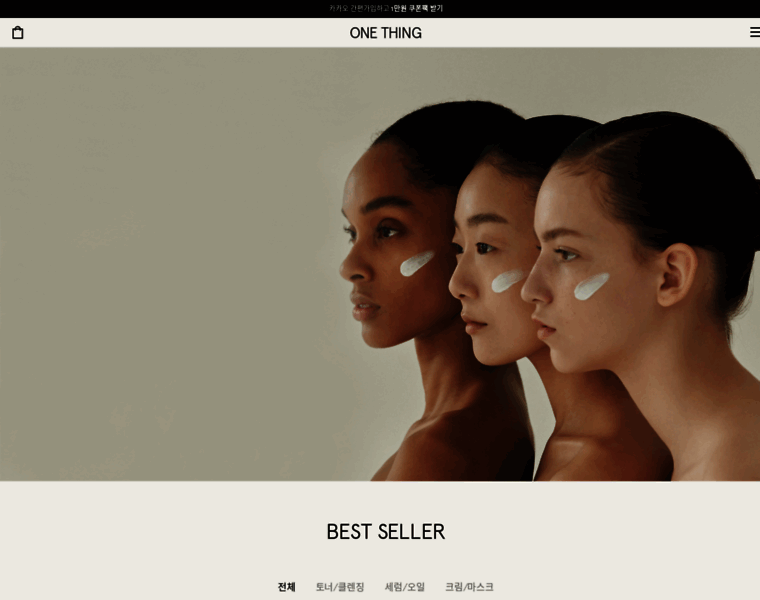Select the 전체 tab under Best Seller
760x600 pixels.
286,587
